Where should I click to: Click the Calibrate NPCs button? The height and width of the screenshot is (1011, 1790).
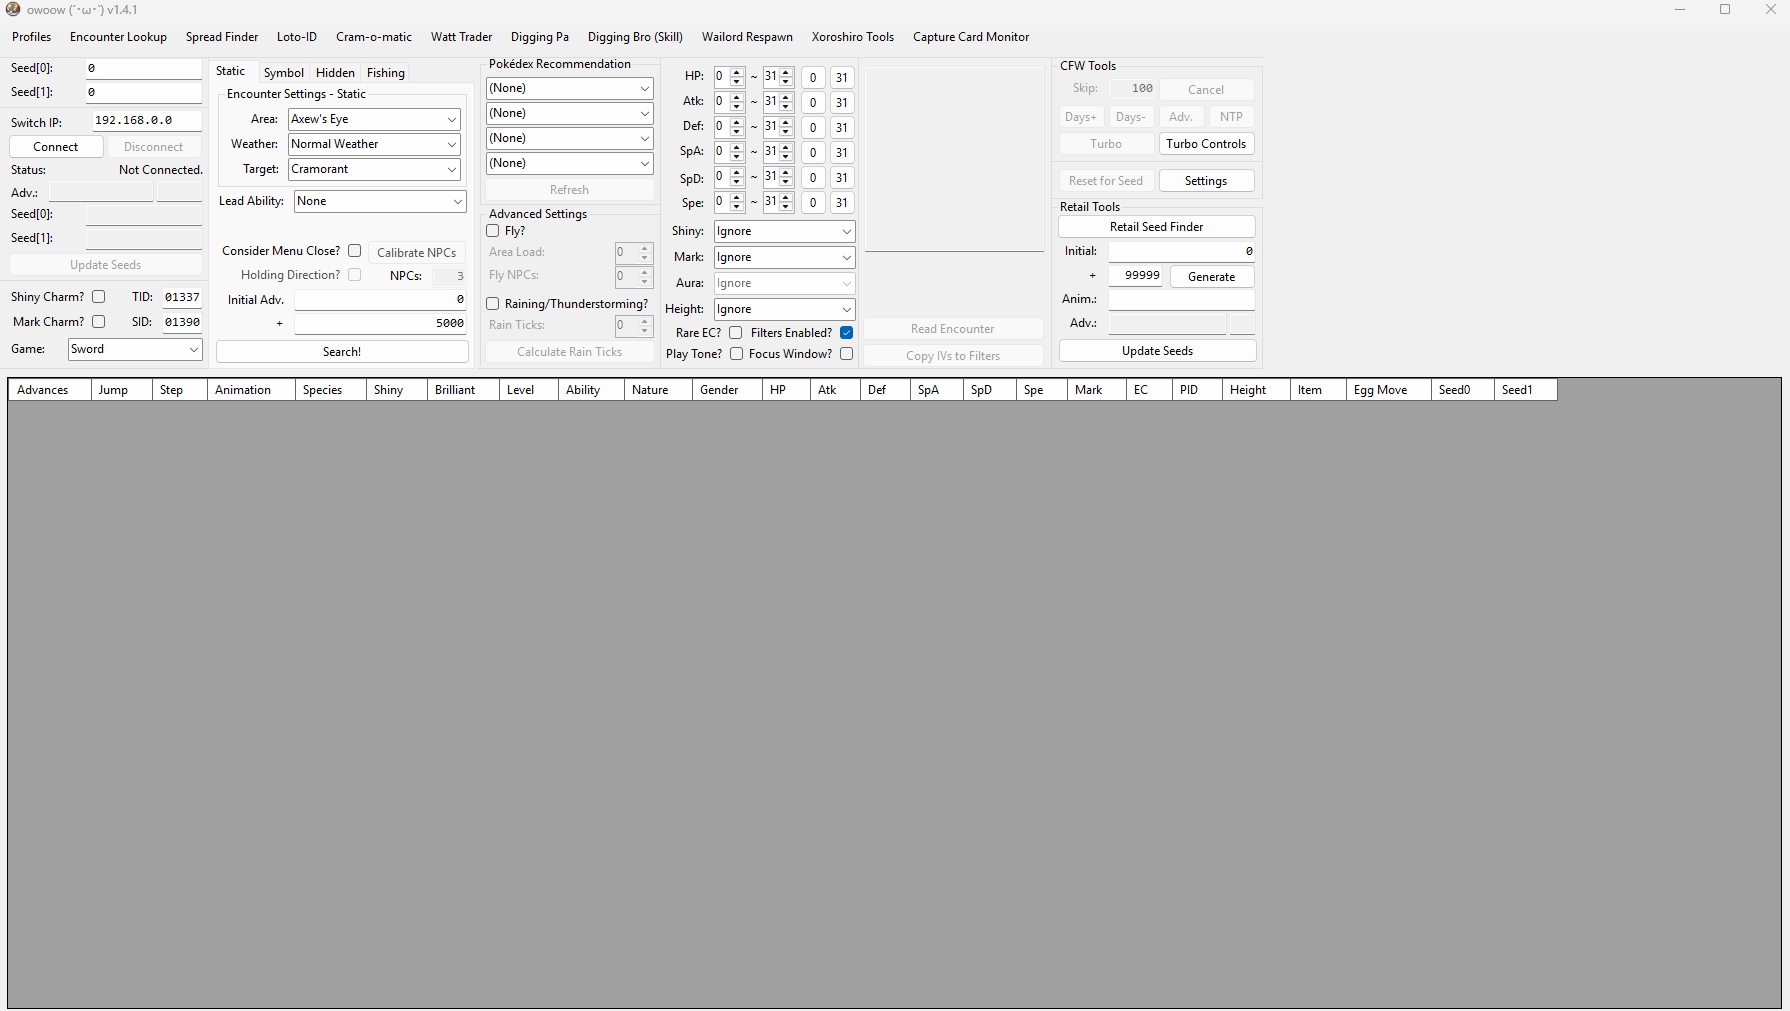click(417, 253)
